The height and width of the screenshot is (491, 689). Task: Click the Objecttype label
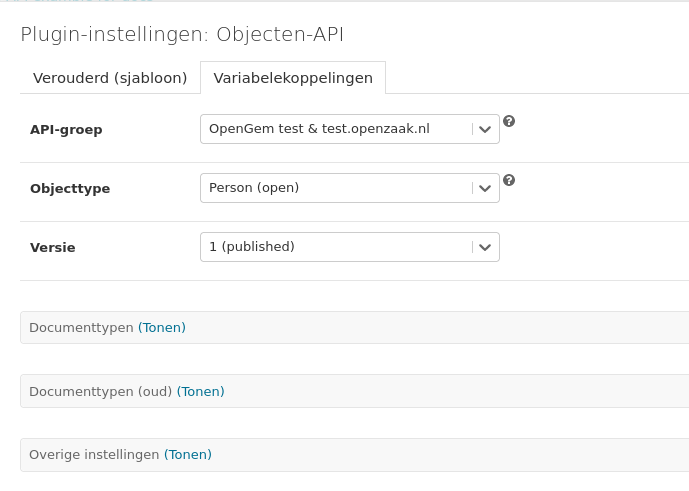click(x=70, y=189)
